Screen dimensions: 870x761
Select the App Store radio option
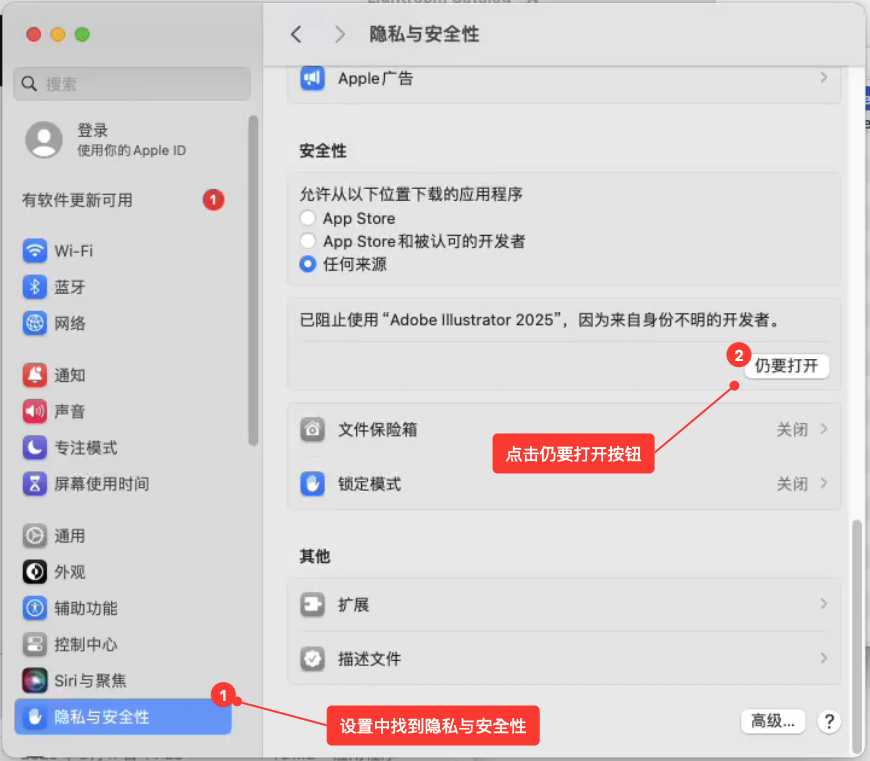click(x=308, y=218)
